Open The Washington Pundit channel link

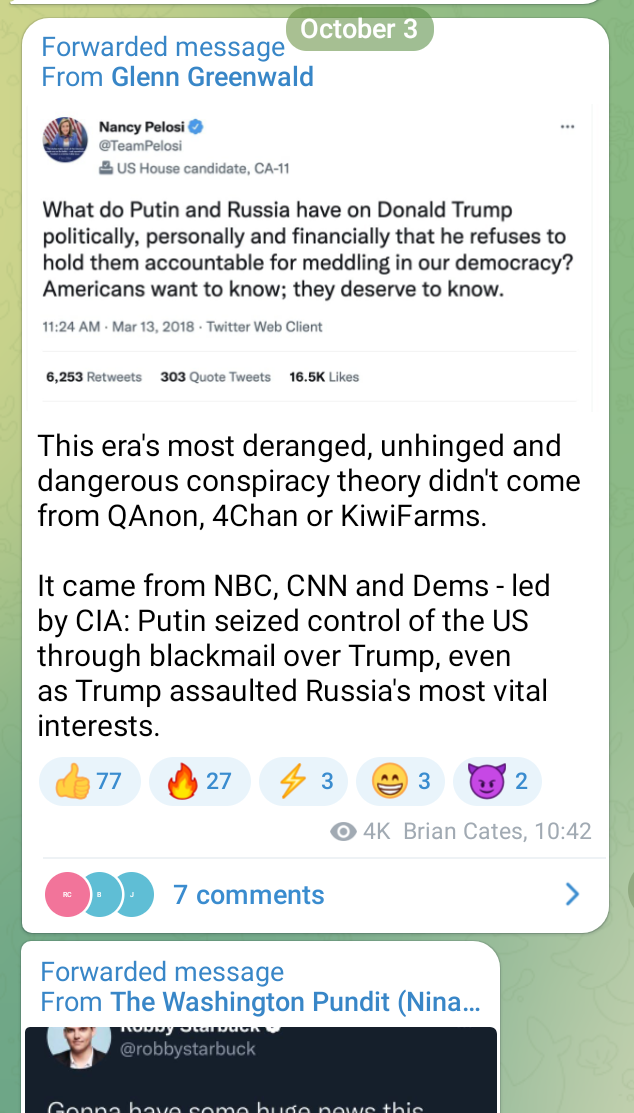click(295, 1001)
